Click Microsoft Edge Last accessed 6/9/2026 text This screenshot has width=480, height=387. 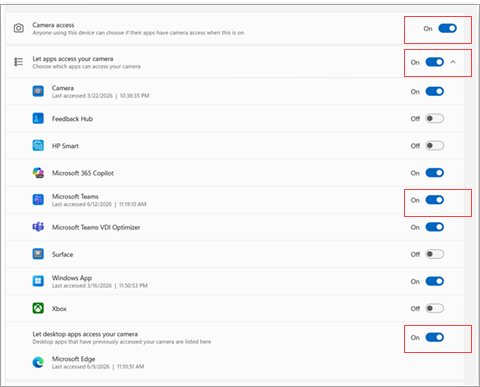[98, 367]
